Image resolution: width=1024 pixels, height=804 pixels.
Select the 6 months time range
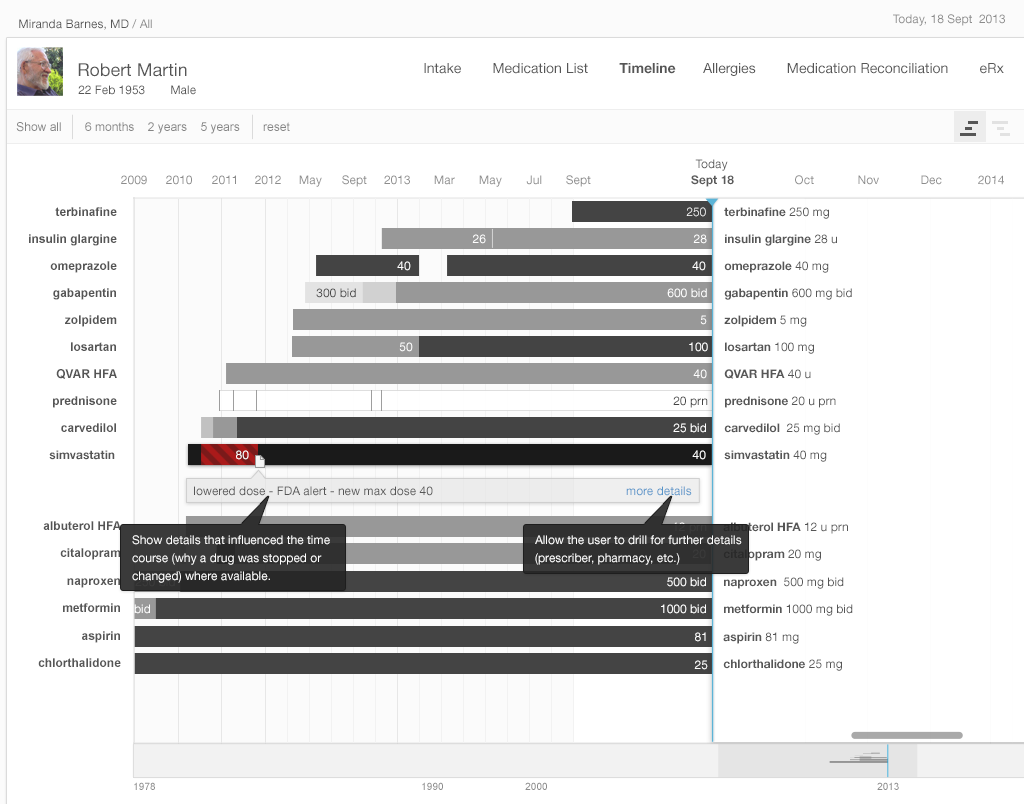click(109, 127)
